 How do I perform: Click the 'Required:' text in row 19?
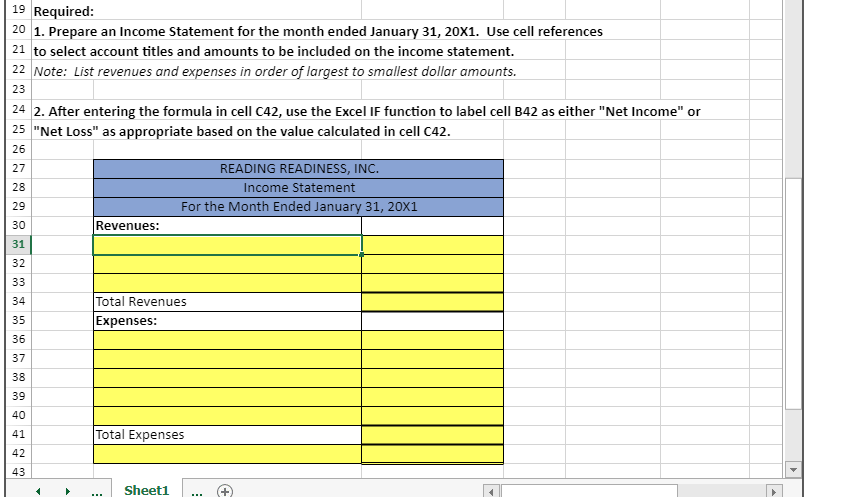click(64, 11)
